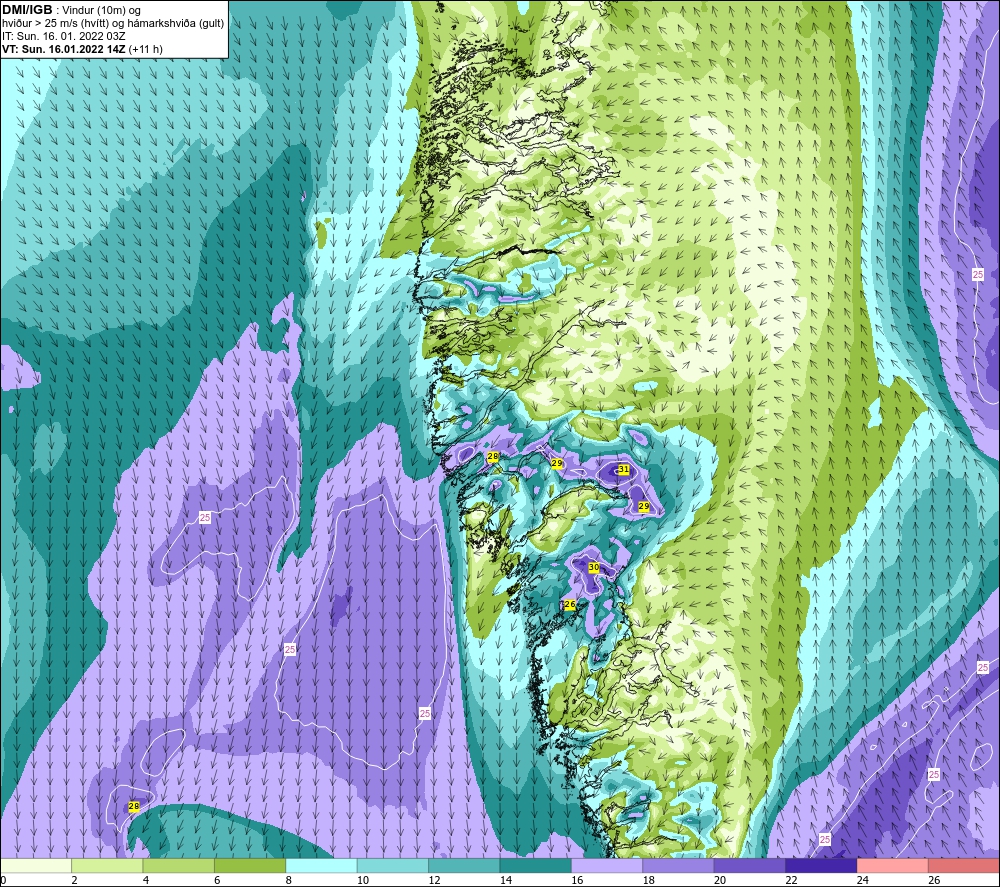Click the yellow 31 max gust label
Screen dimensions: 1000x887
(x=624, y=469)
